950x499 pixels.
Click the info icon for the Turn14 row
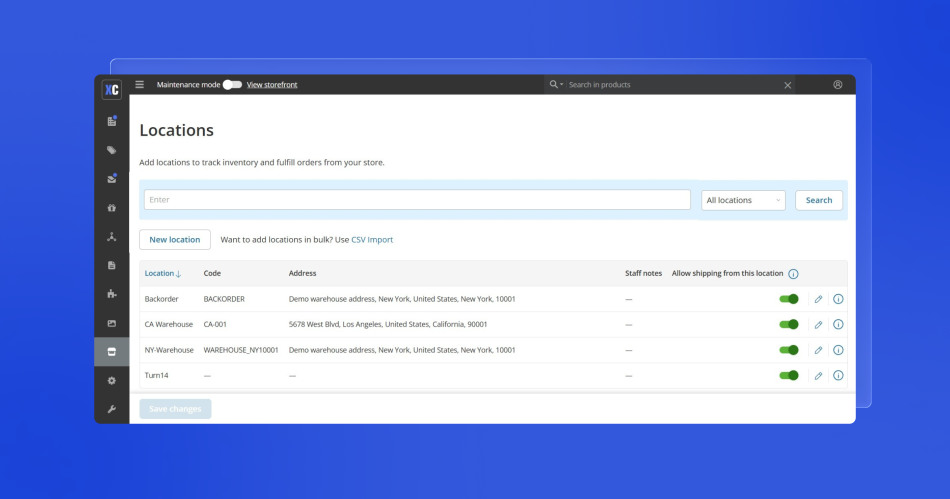click(838, 375)
